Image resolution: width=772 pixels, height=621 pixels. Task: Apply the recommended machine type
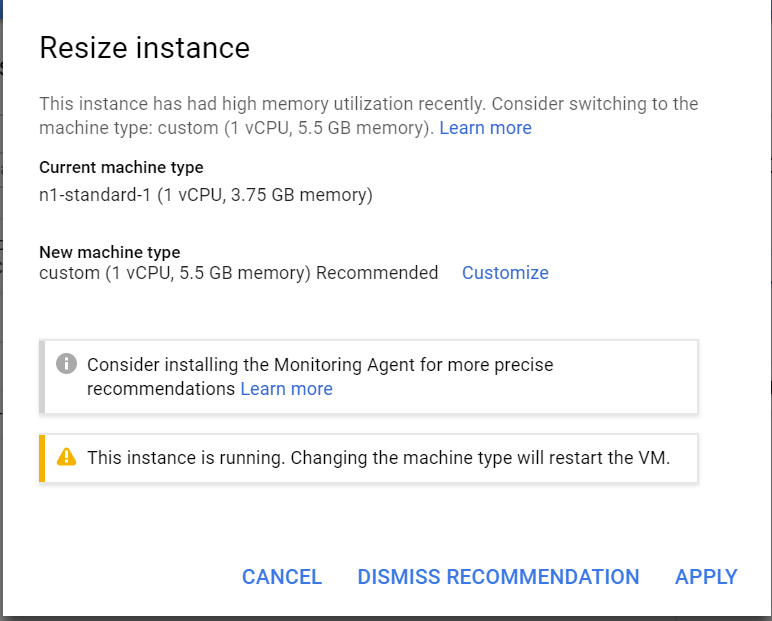click(x=706, y=577)
